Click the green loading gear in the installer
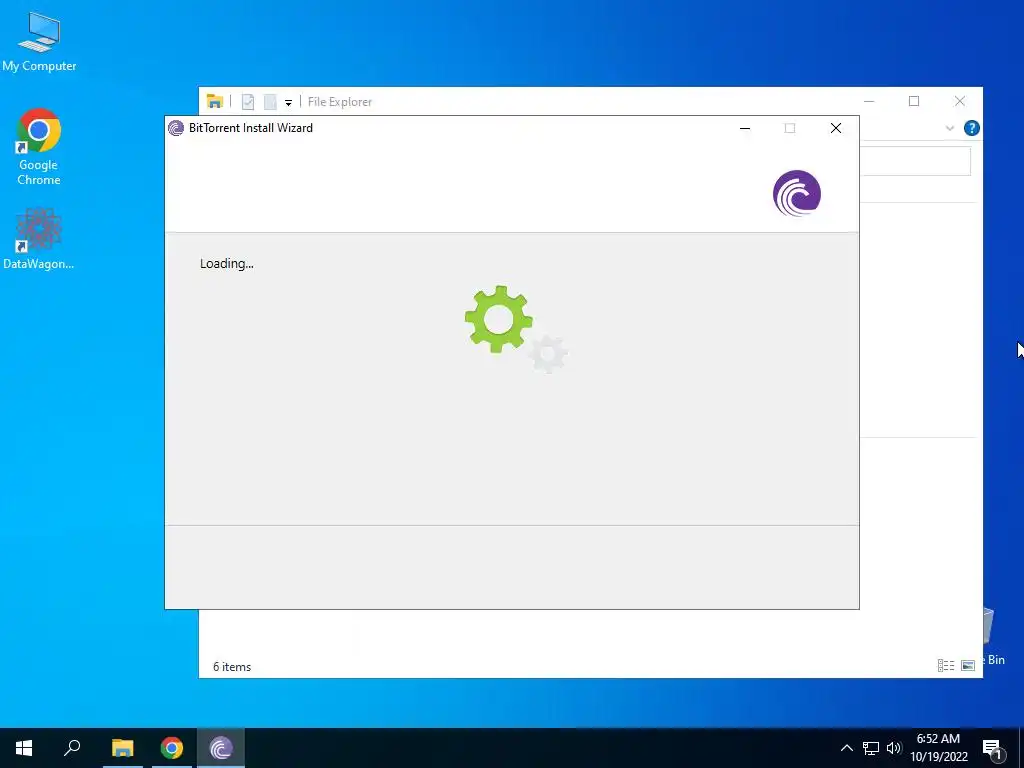Image resolution: width=1024 pixels, height=768 pixels. coord(499,319)
